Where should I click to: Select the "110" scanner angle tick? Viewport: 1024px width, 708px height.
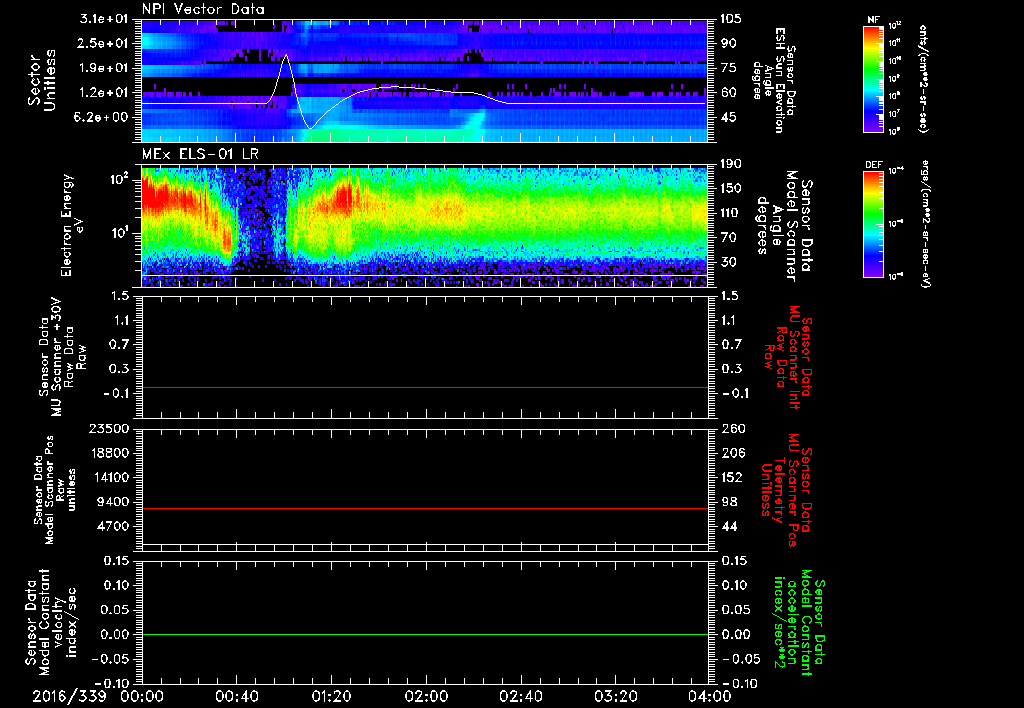pyautogui.click(x=731, y=213)
